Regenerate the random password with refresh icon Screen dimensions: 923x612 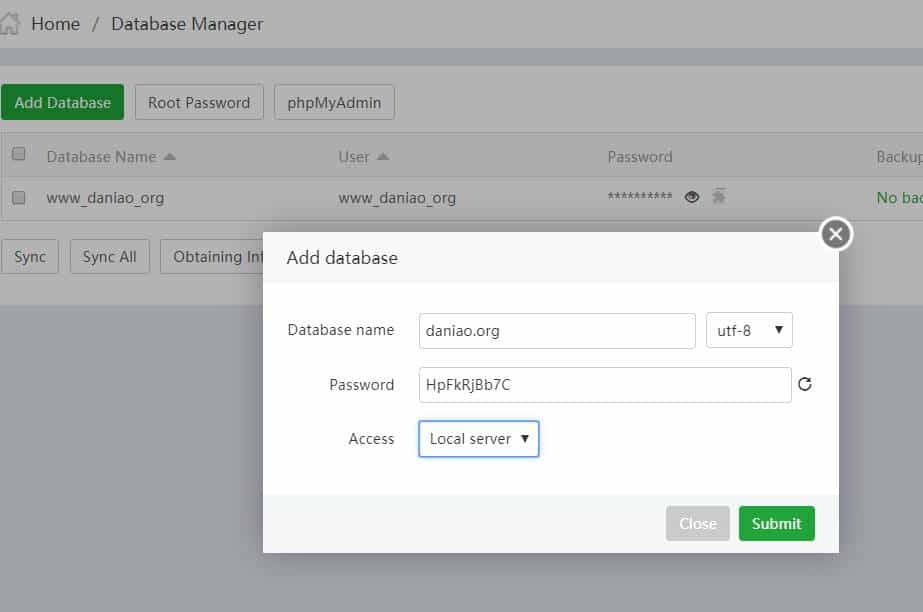coord(805,384)
